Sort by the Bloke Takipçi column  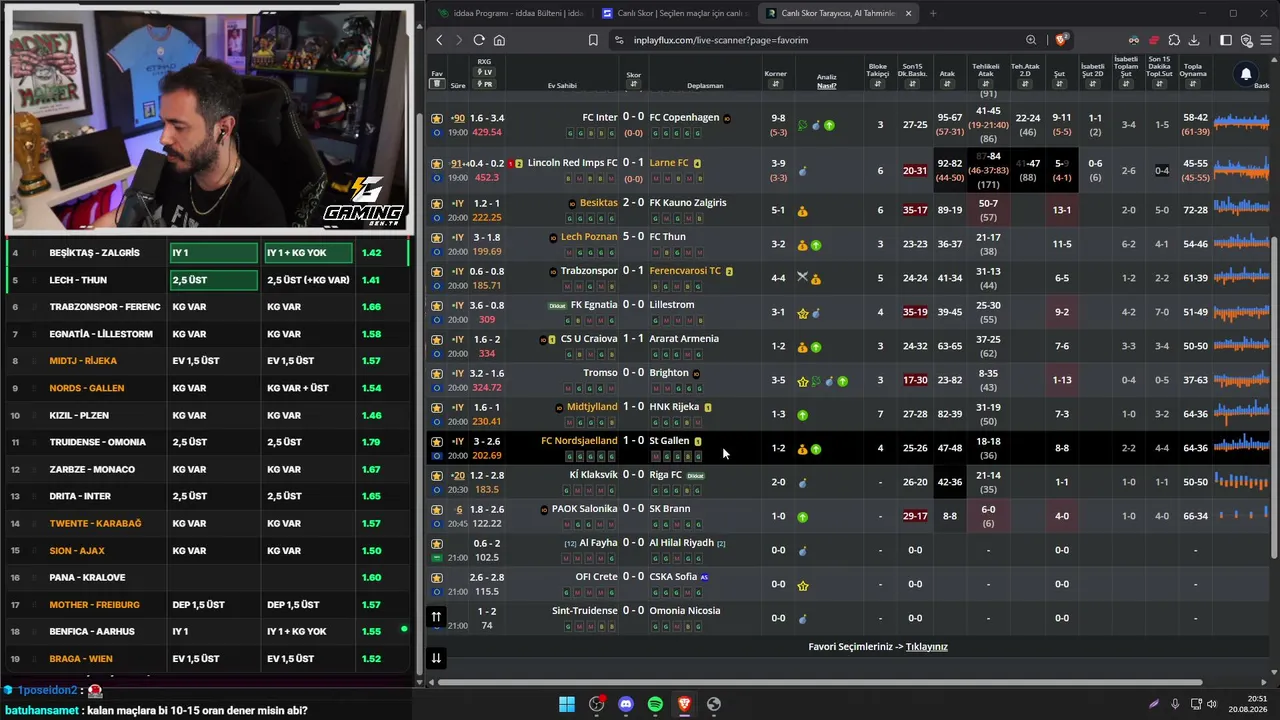(877, 85)
